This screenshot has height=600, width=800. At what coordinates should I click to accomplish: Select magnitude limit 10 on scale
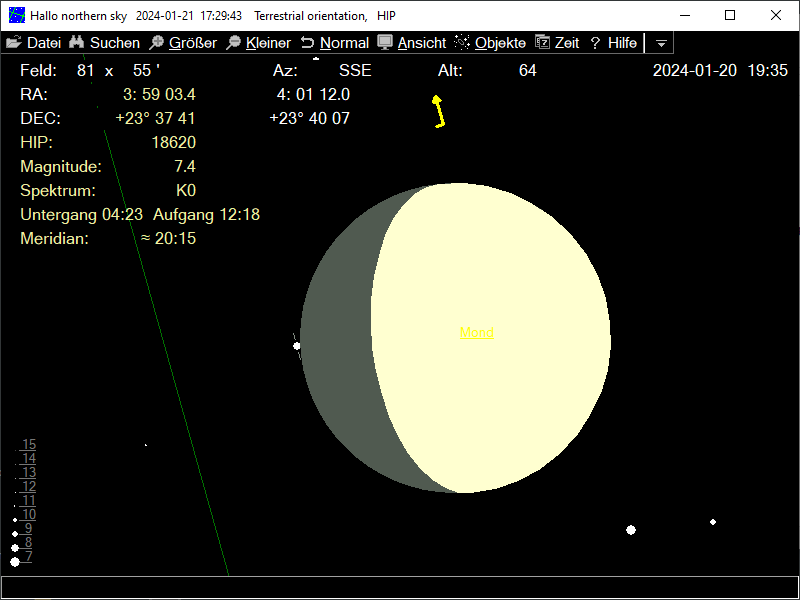point(28,514)
